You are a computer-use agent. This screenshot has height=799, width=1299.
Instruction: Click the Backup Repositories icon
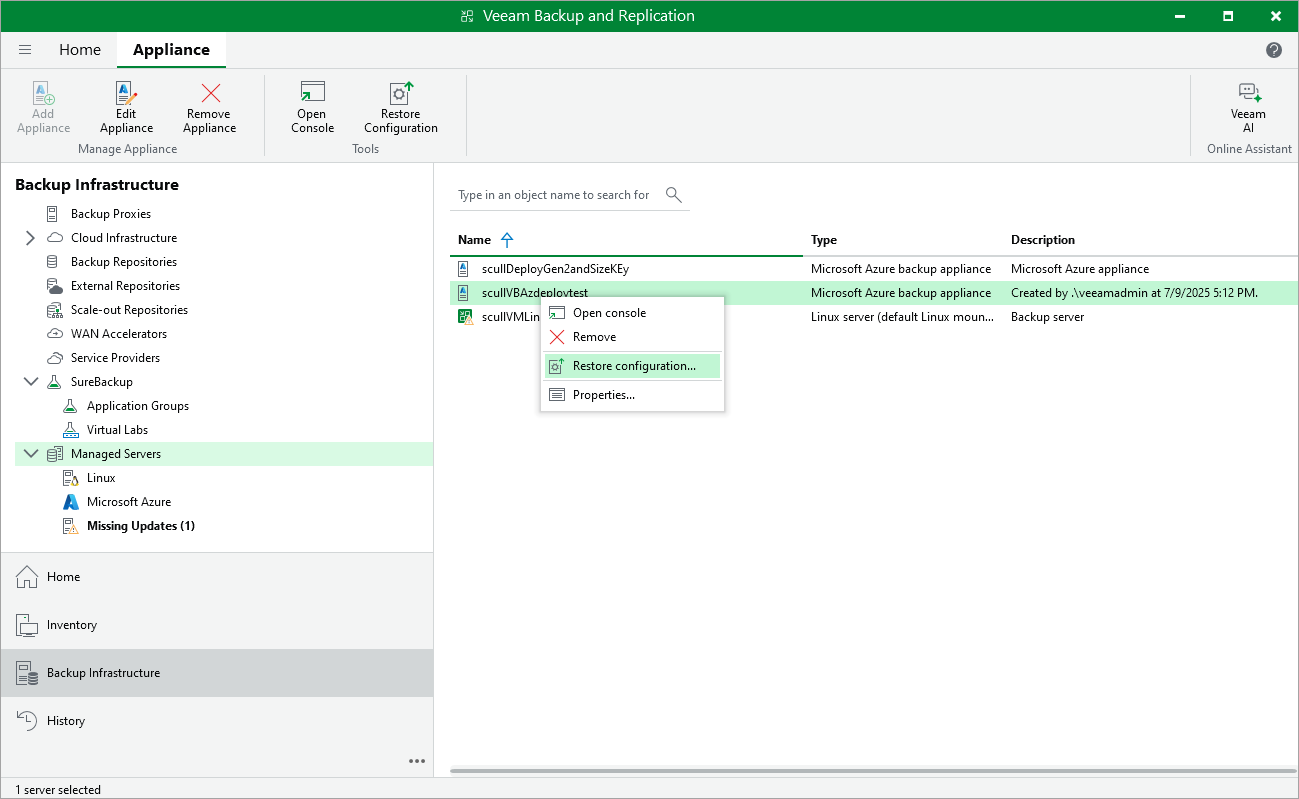pyautogui.click(x=54, y=262)
